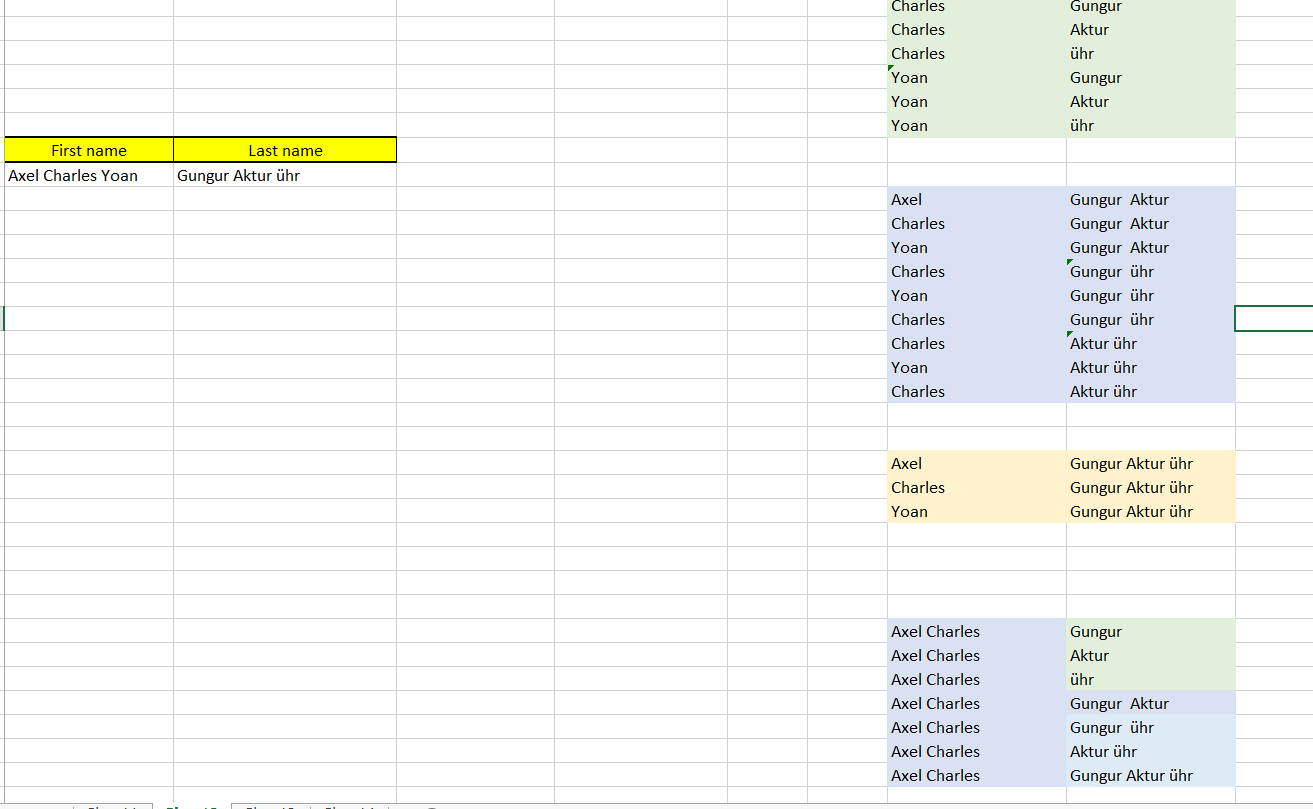Select Yoan in the blue Aktur ühr row

[x=977, y=367]
